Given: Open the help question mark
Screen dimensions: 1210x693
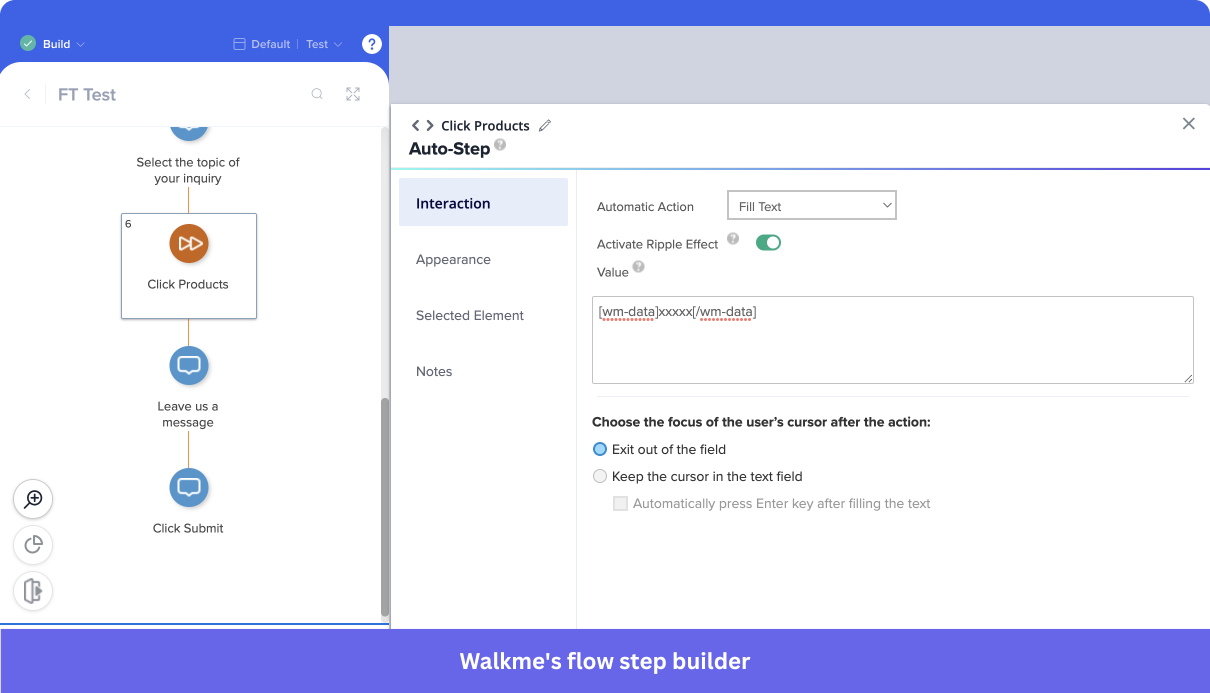Looking at the screenshot, I should (x=371, y=43).
